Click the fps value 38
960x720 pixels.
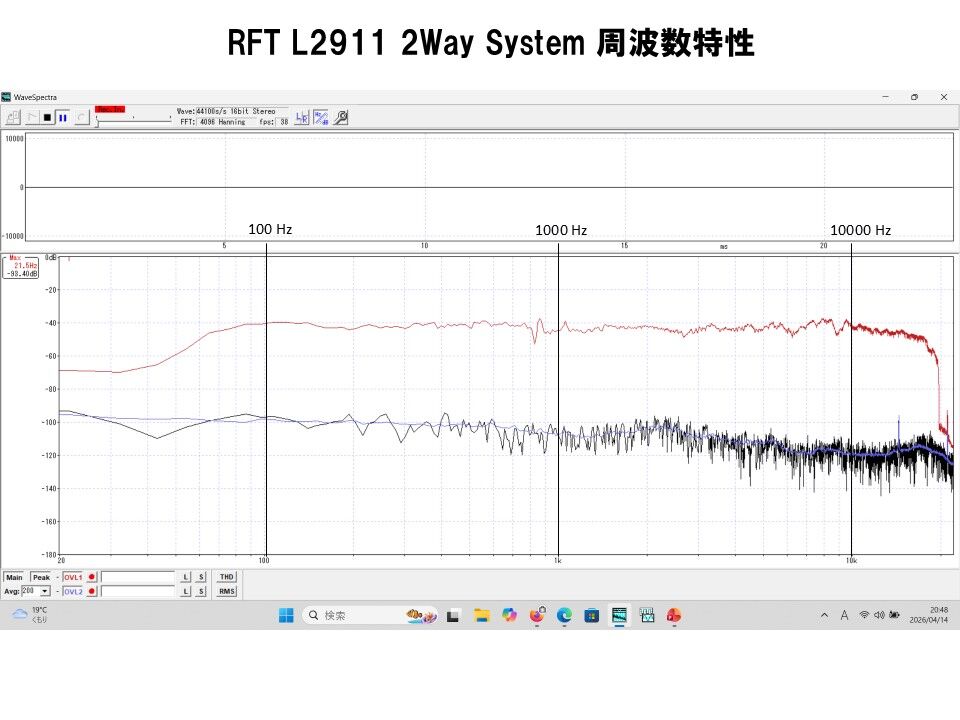(283, 122)
